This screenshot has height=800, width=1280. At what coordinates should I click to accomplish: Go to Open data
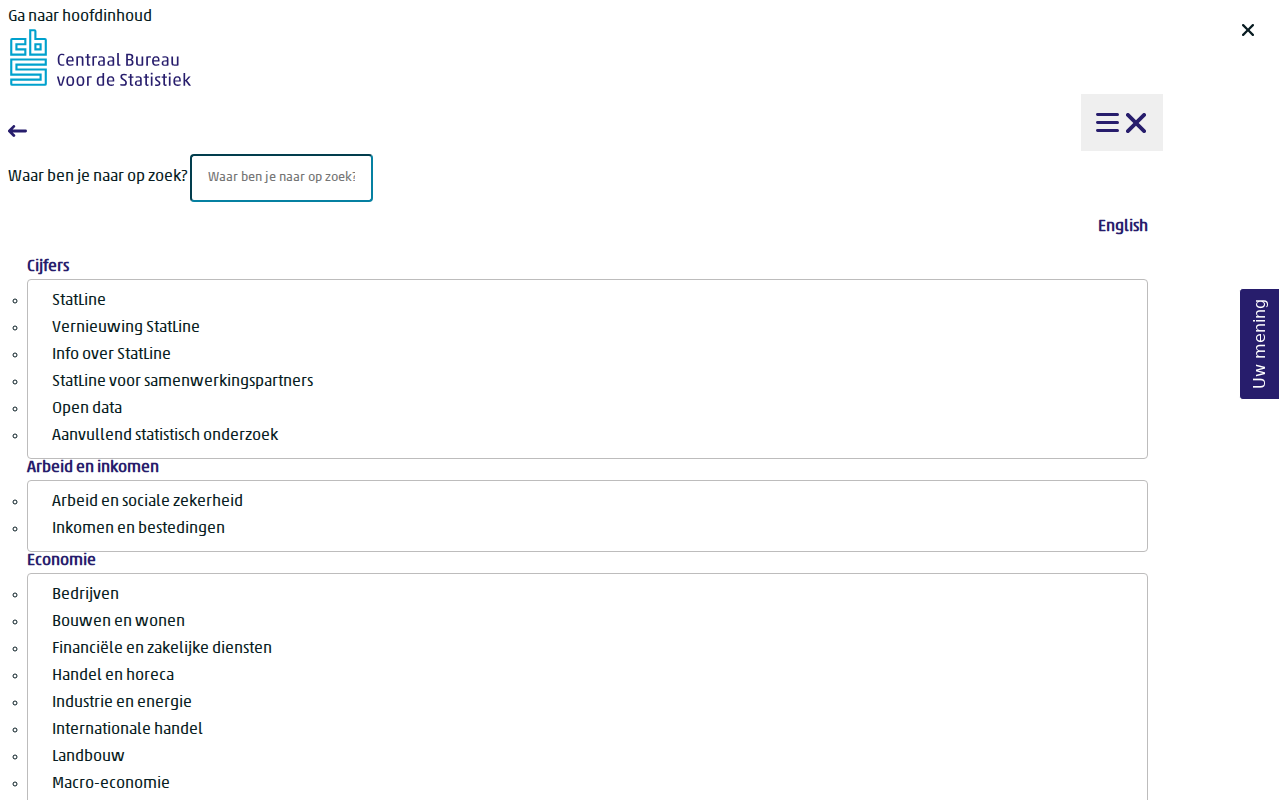87,407
